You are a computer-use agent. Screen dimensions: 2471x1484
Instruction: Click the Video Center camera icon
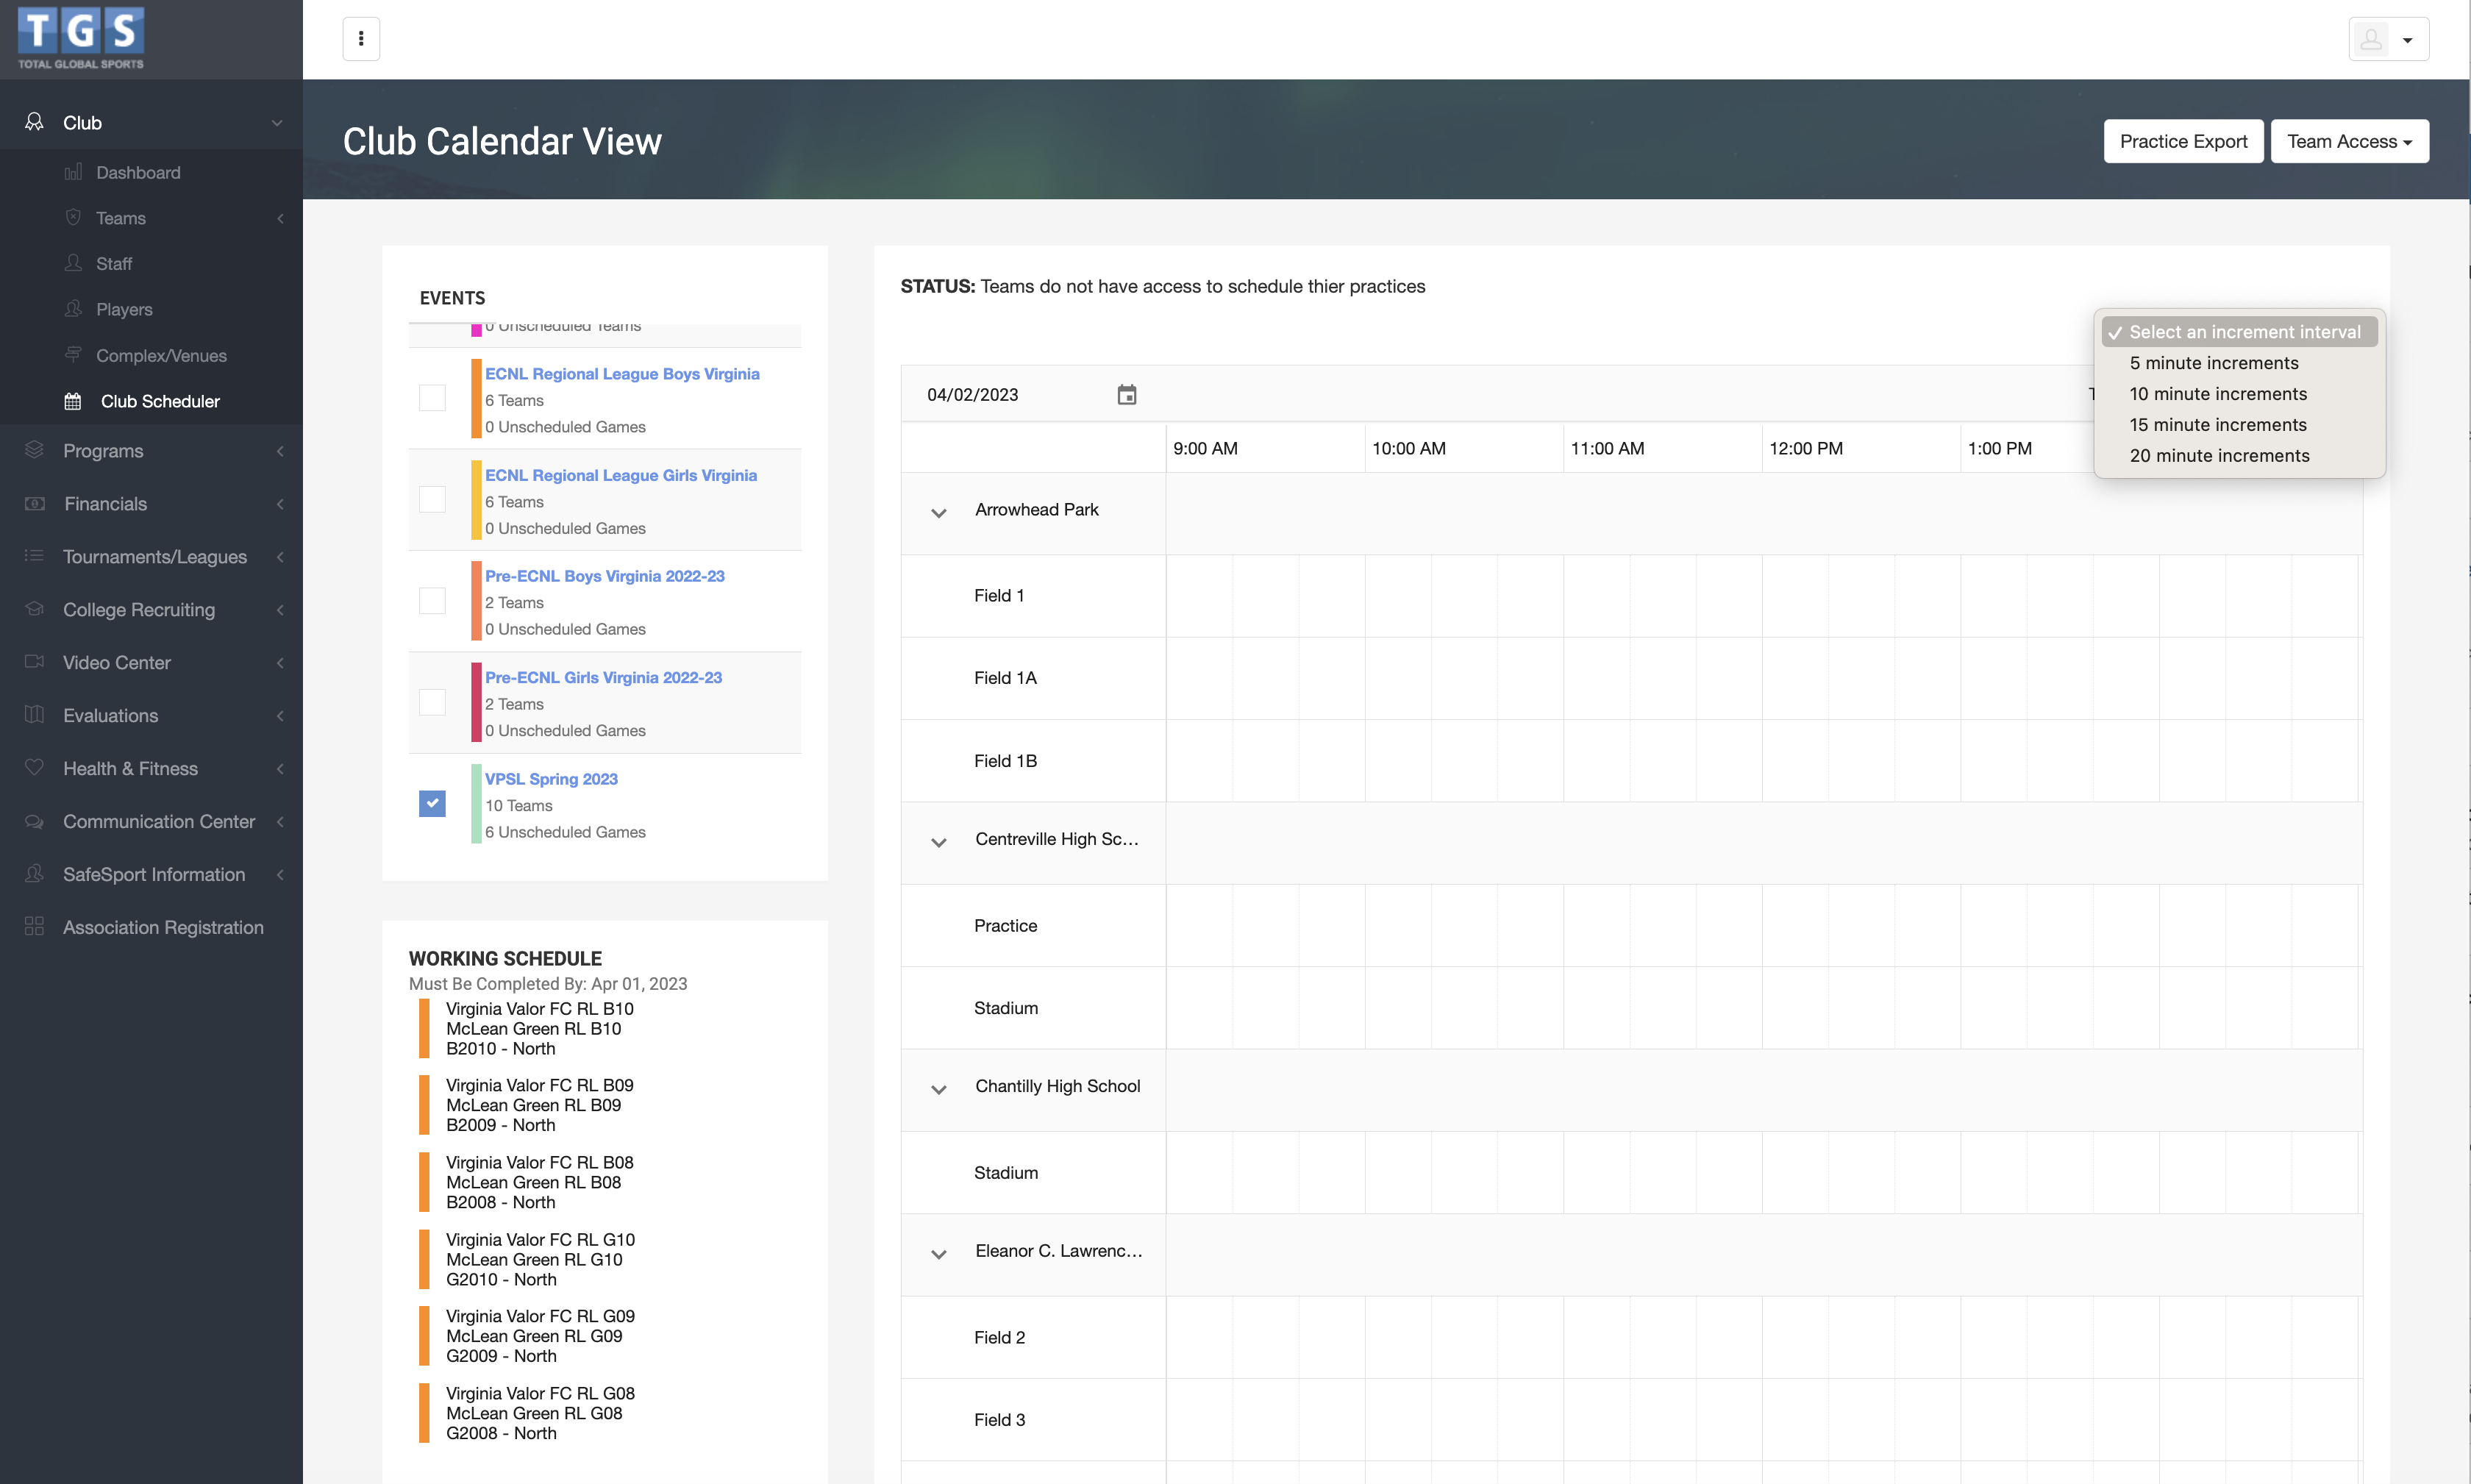point(34,662)
